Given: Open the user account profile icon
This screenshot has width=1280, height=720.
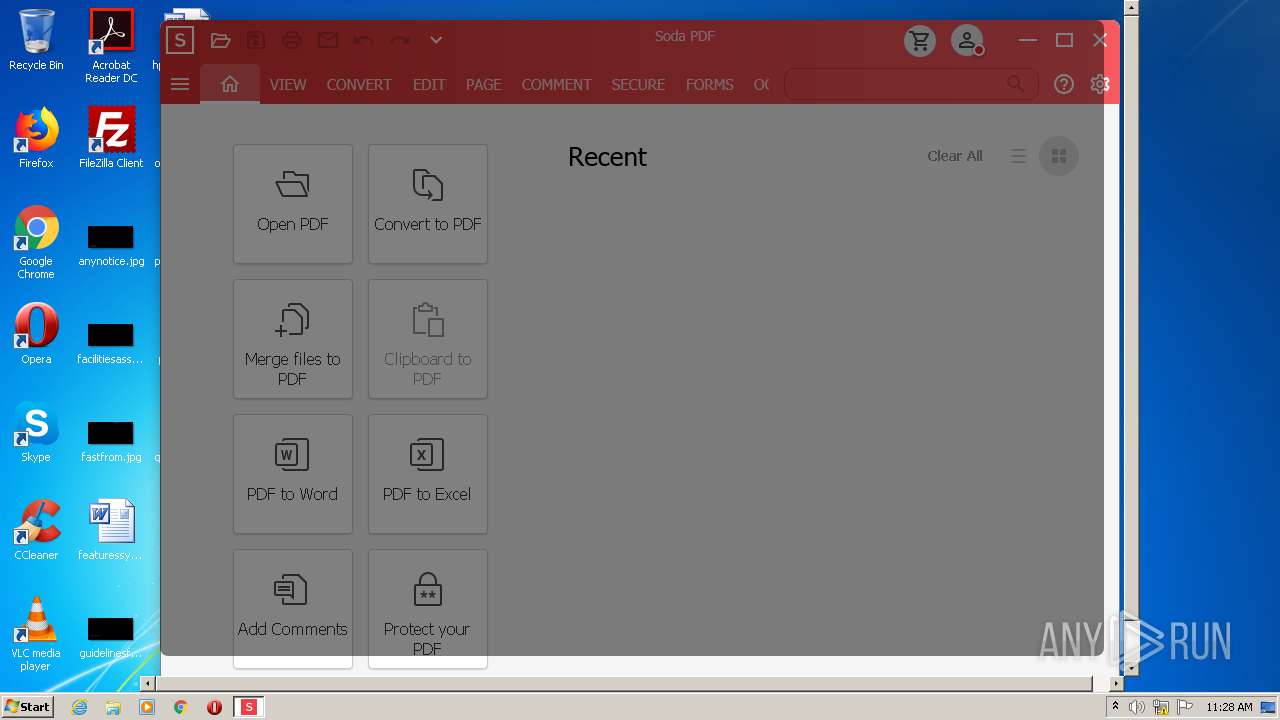Looking at the screenshot, I should coord(967,40).
